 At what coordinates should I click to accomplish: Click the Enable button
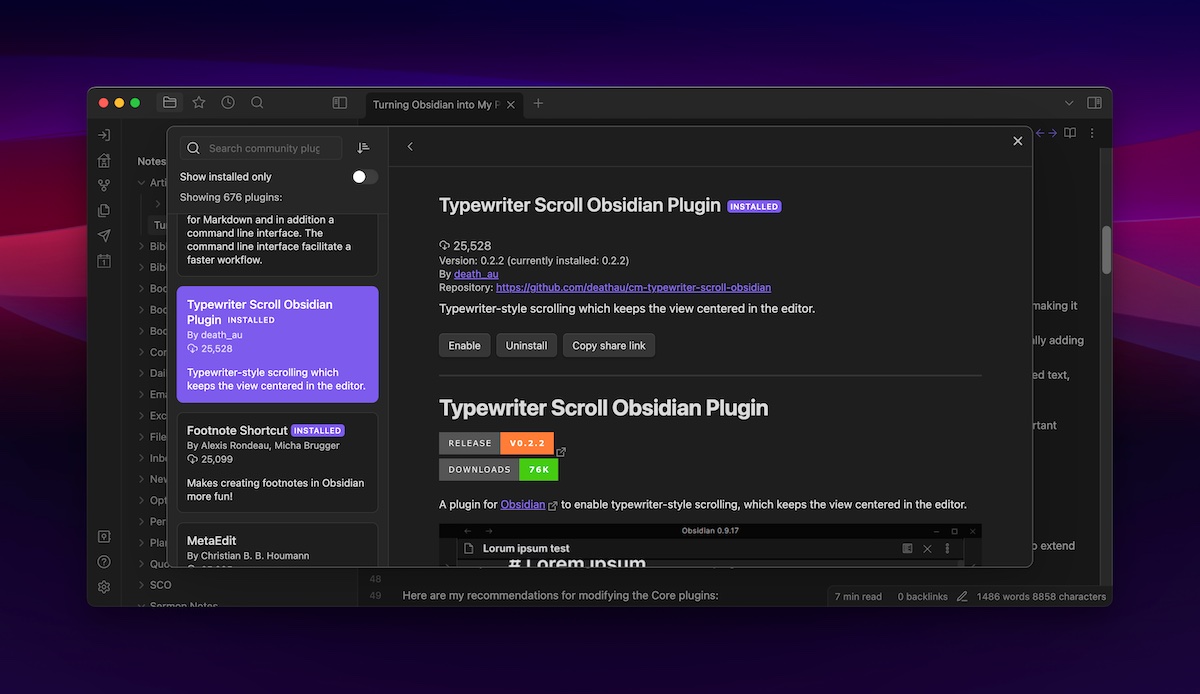(x=464, y=345)
